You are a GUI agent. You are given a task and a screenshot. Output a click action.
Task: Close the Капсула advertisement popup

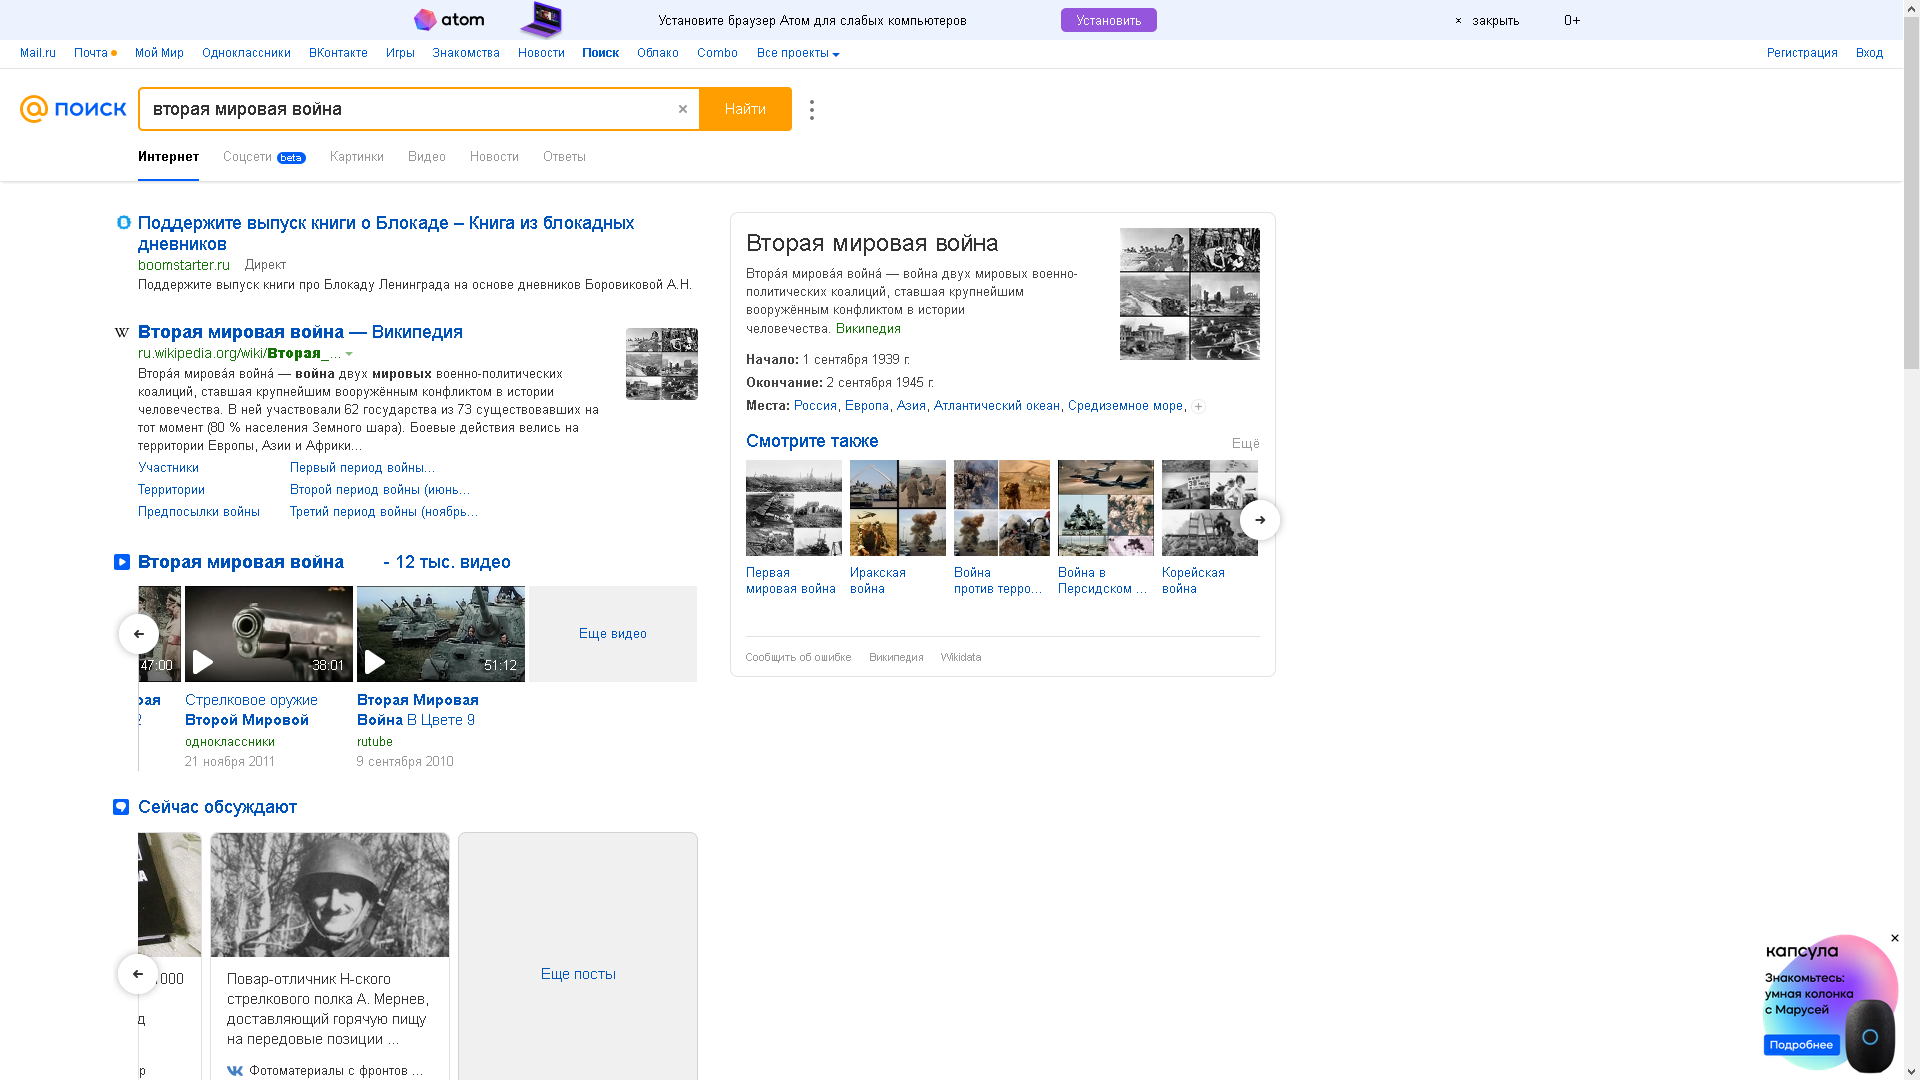1894,938
